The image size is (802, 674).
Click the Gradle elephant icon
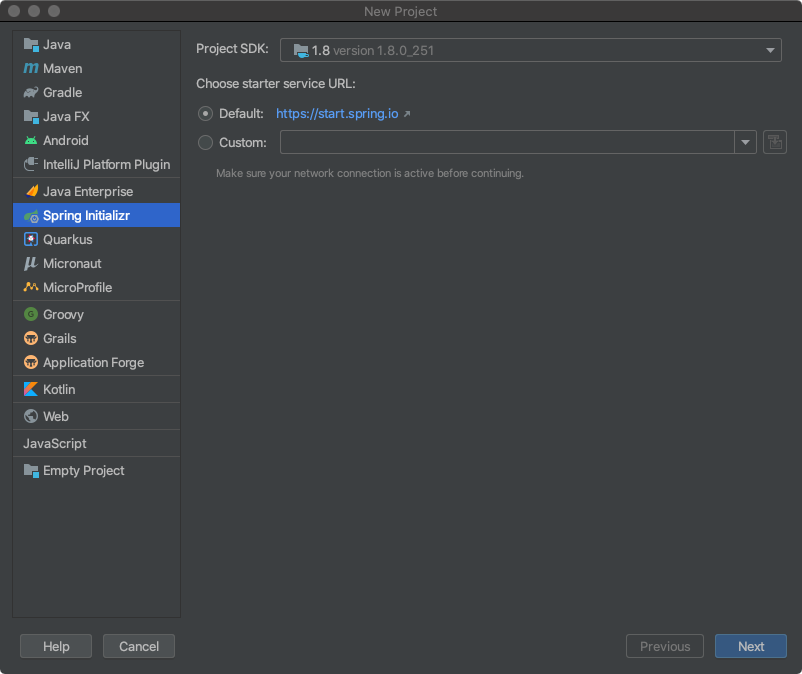(x=31, y=93)
